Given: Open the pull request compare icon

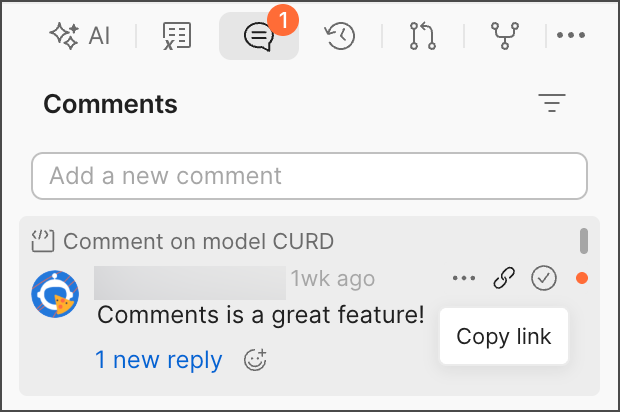Looking at the screenshot, I should 422,37.
